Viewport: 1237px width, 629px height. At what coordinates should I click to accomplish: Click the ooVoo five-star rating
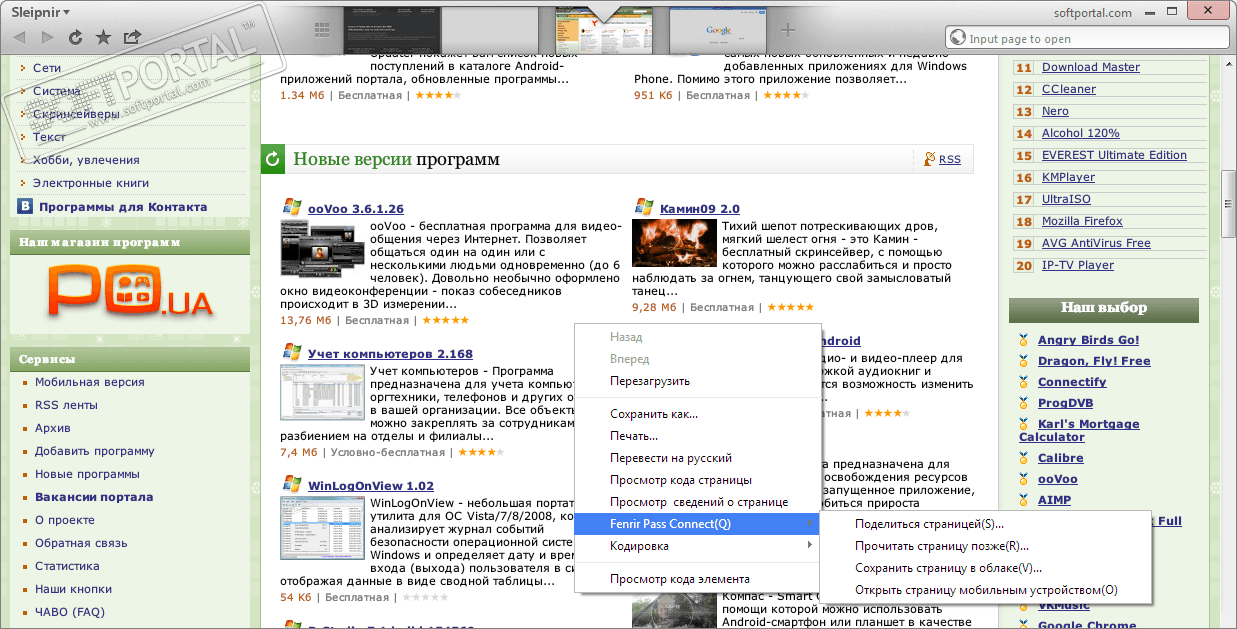coord(445,321)
